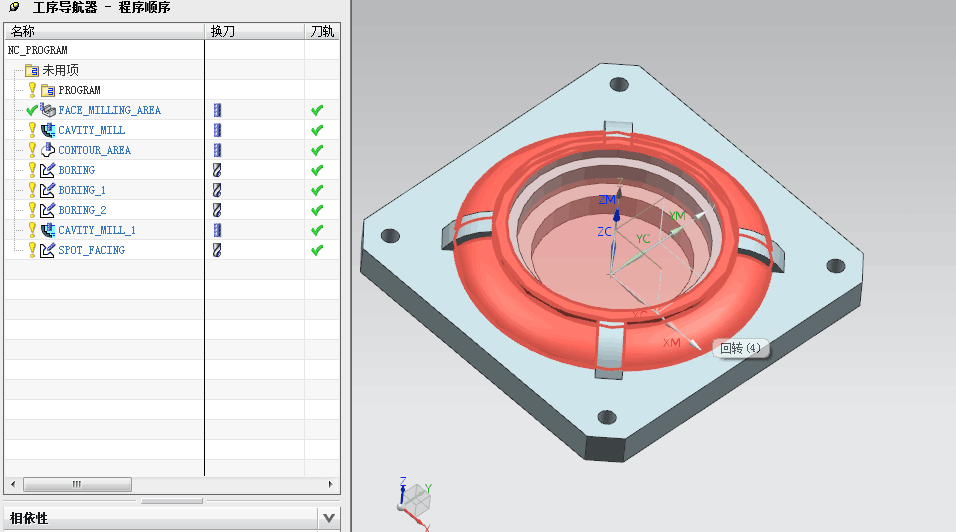The image size is (956, 532).
Task: Select the CONTOUR_AREA operation
Action: pos(95,151)
